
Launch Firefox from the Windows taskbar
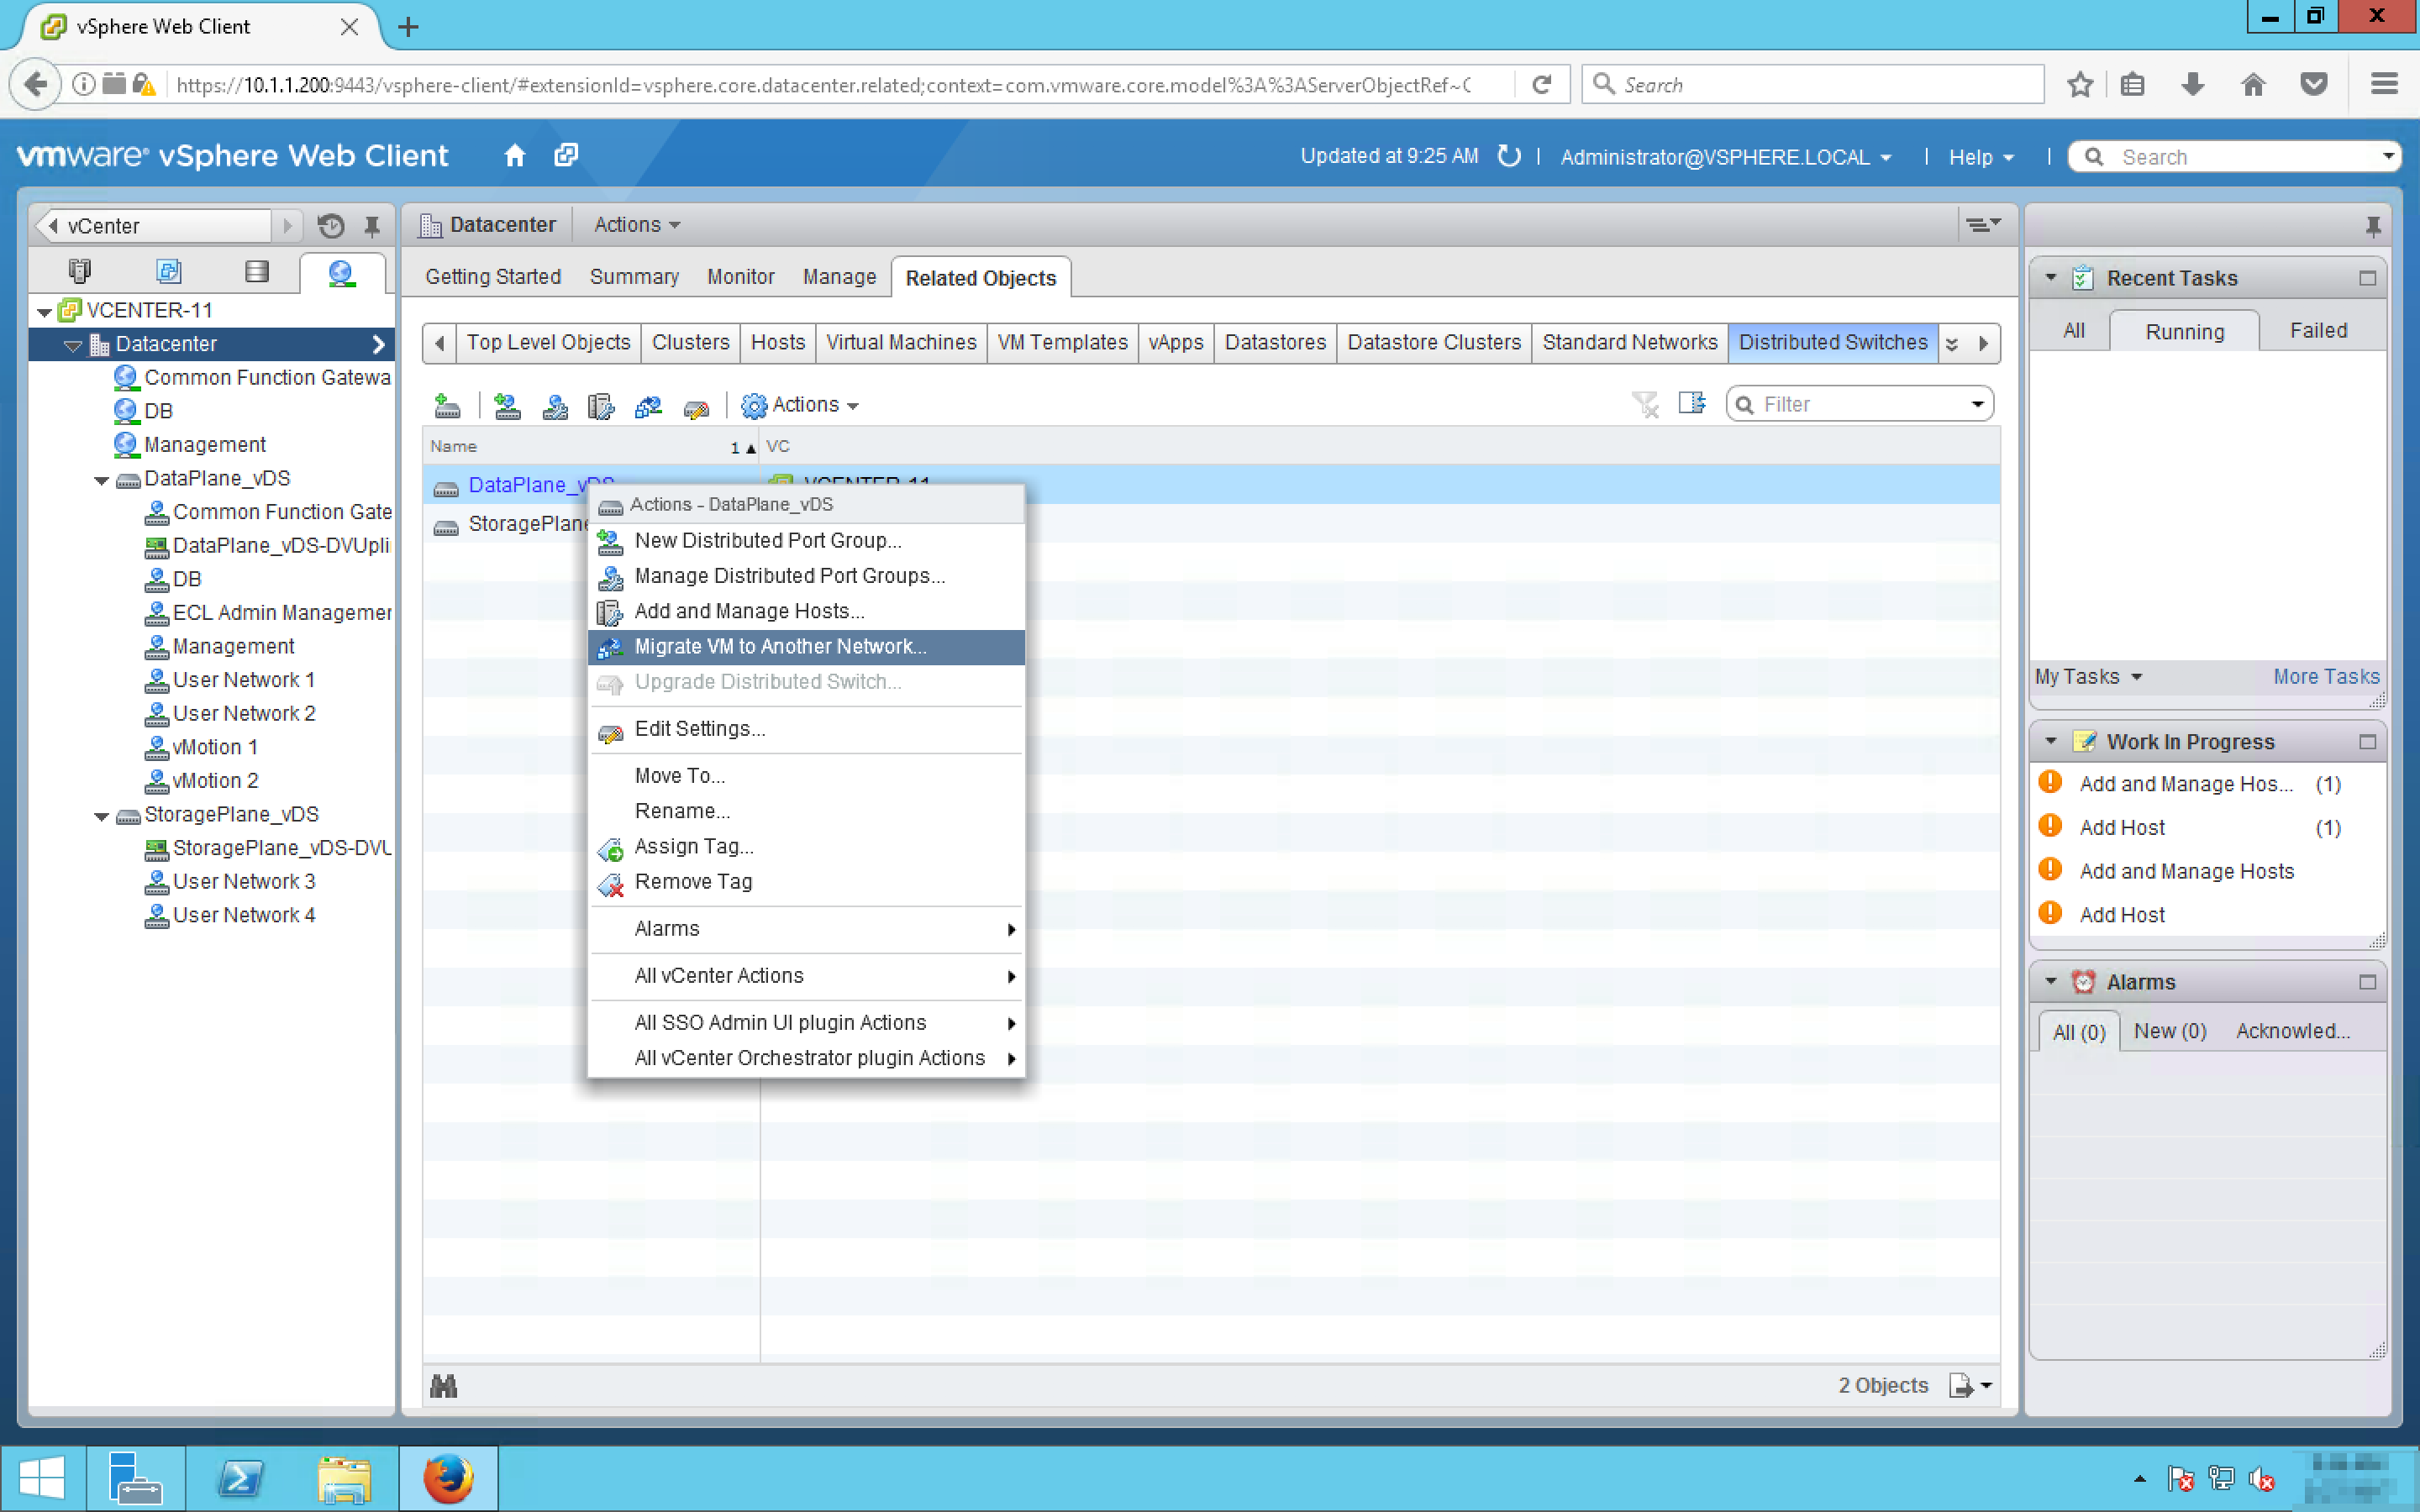pyautogui.click(x=447, y=1478)
